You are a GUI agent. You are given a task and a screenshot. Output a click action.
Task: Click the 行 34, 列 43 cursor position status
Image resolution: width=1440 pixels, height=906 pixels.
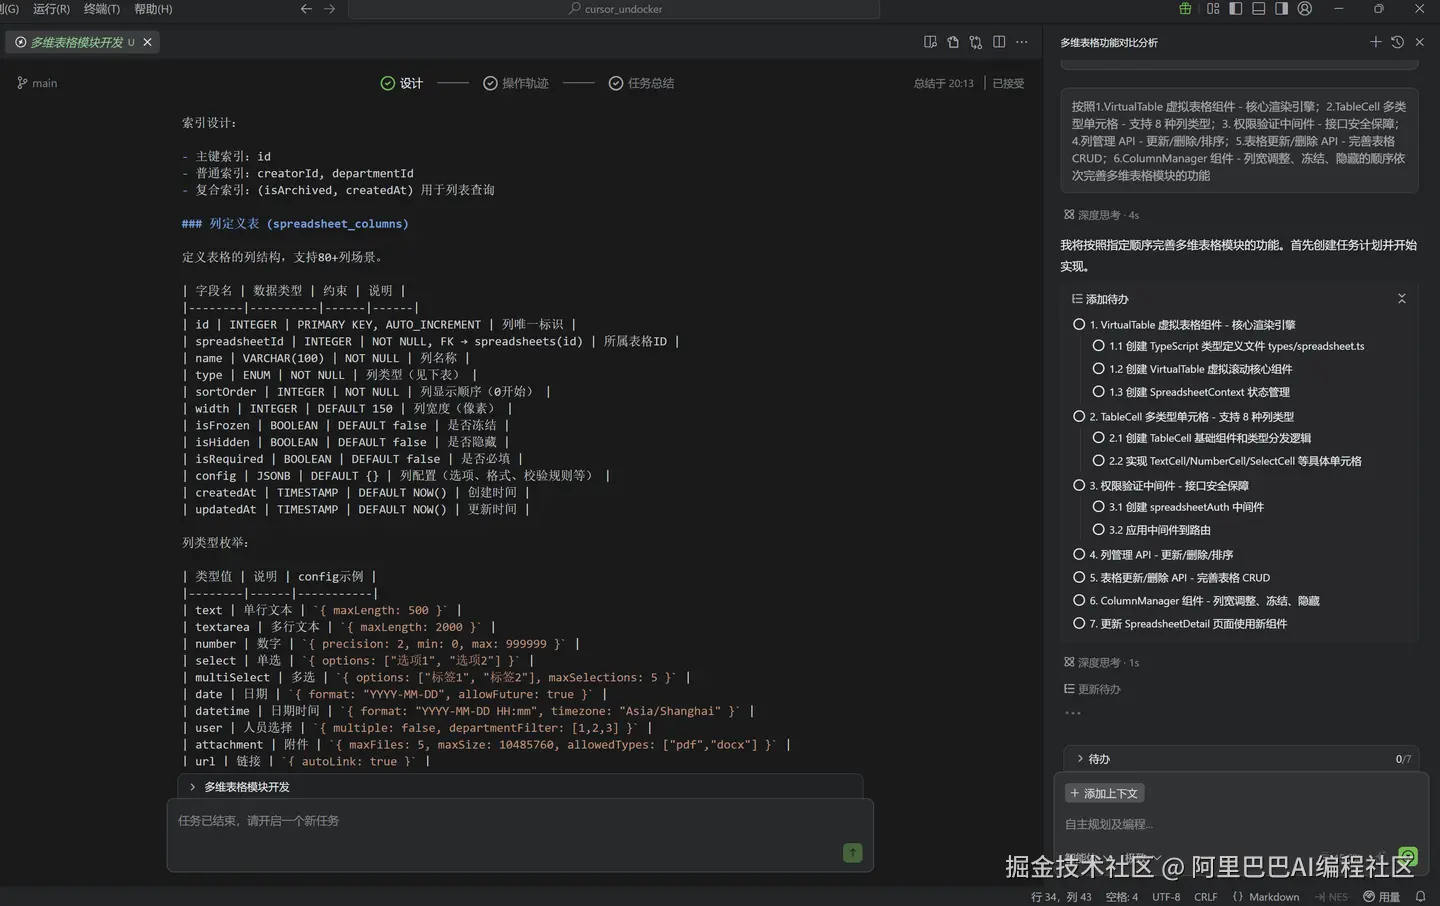pyautogui.click(x=1061, y=897)
